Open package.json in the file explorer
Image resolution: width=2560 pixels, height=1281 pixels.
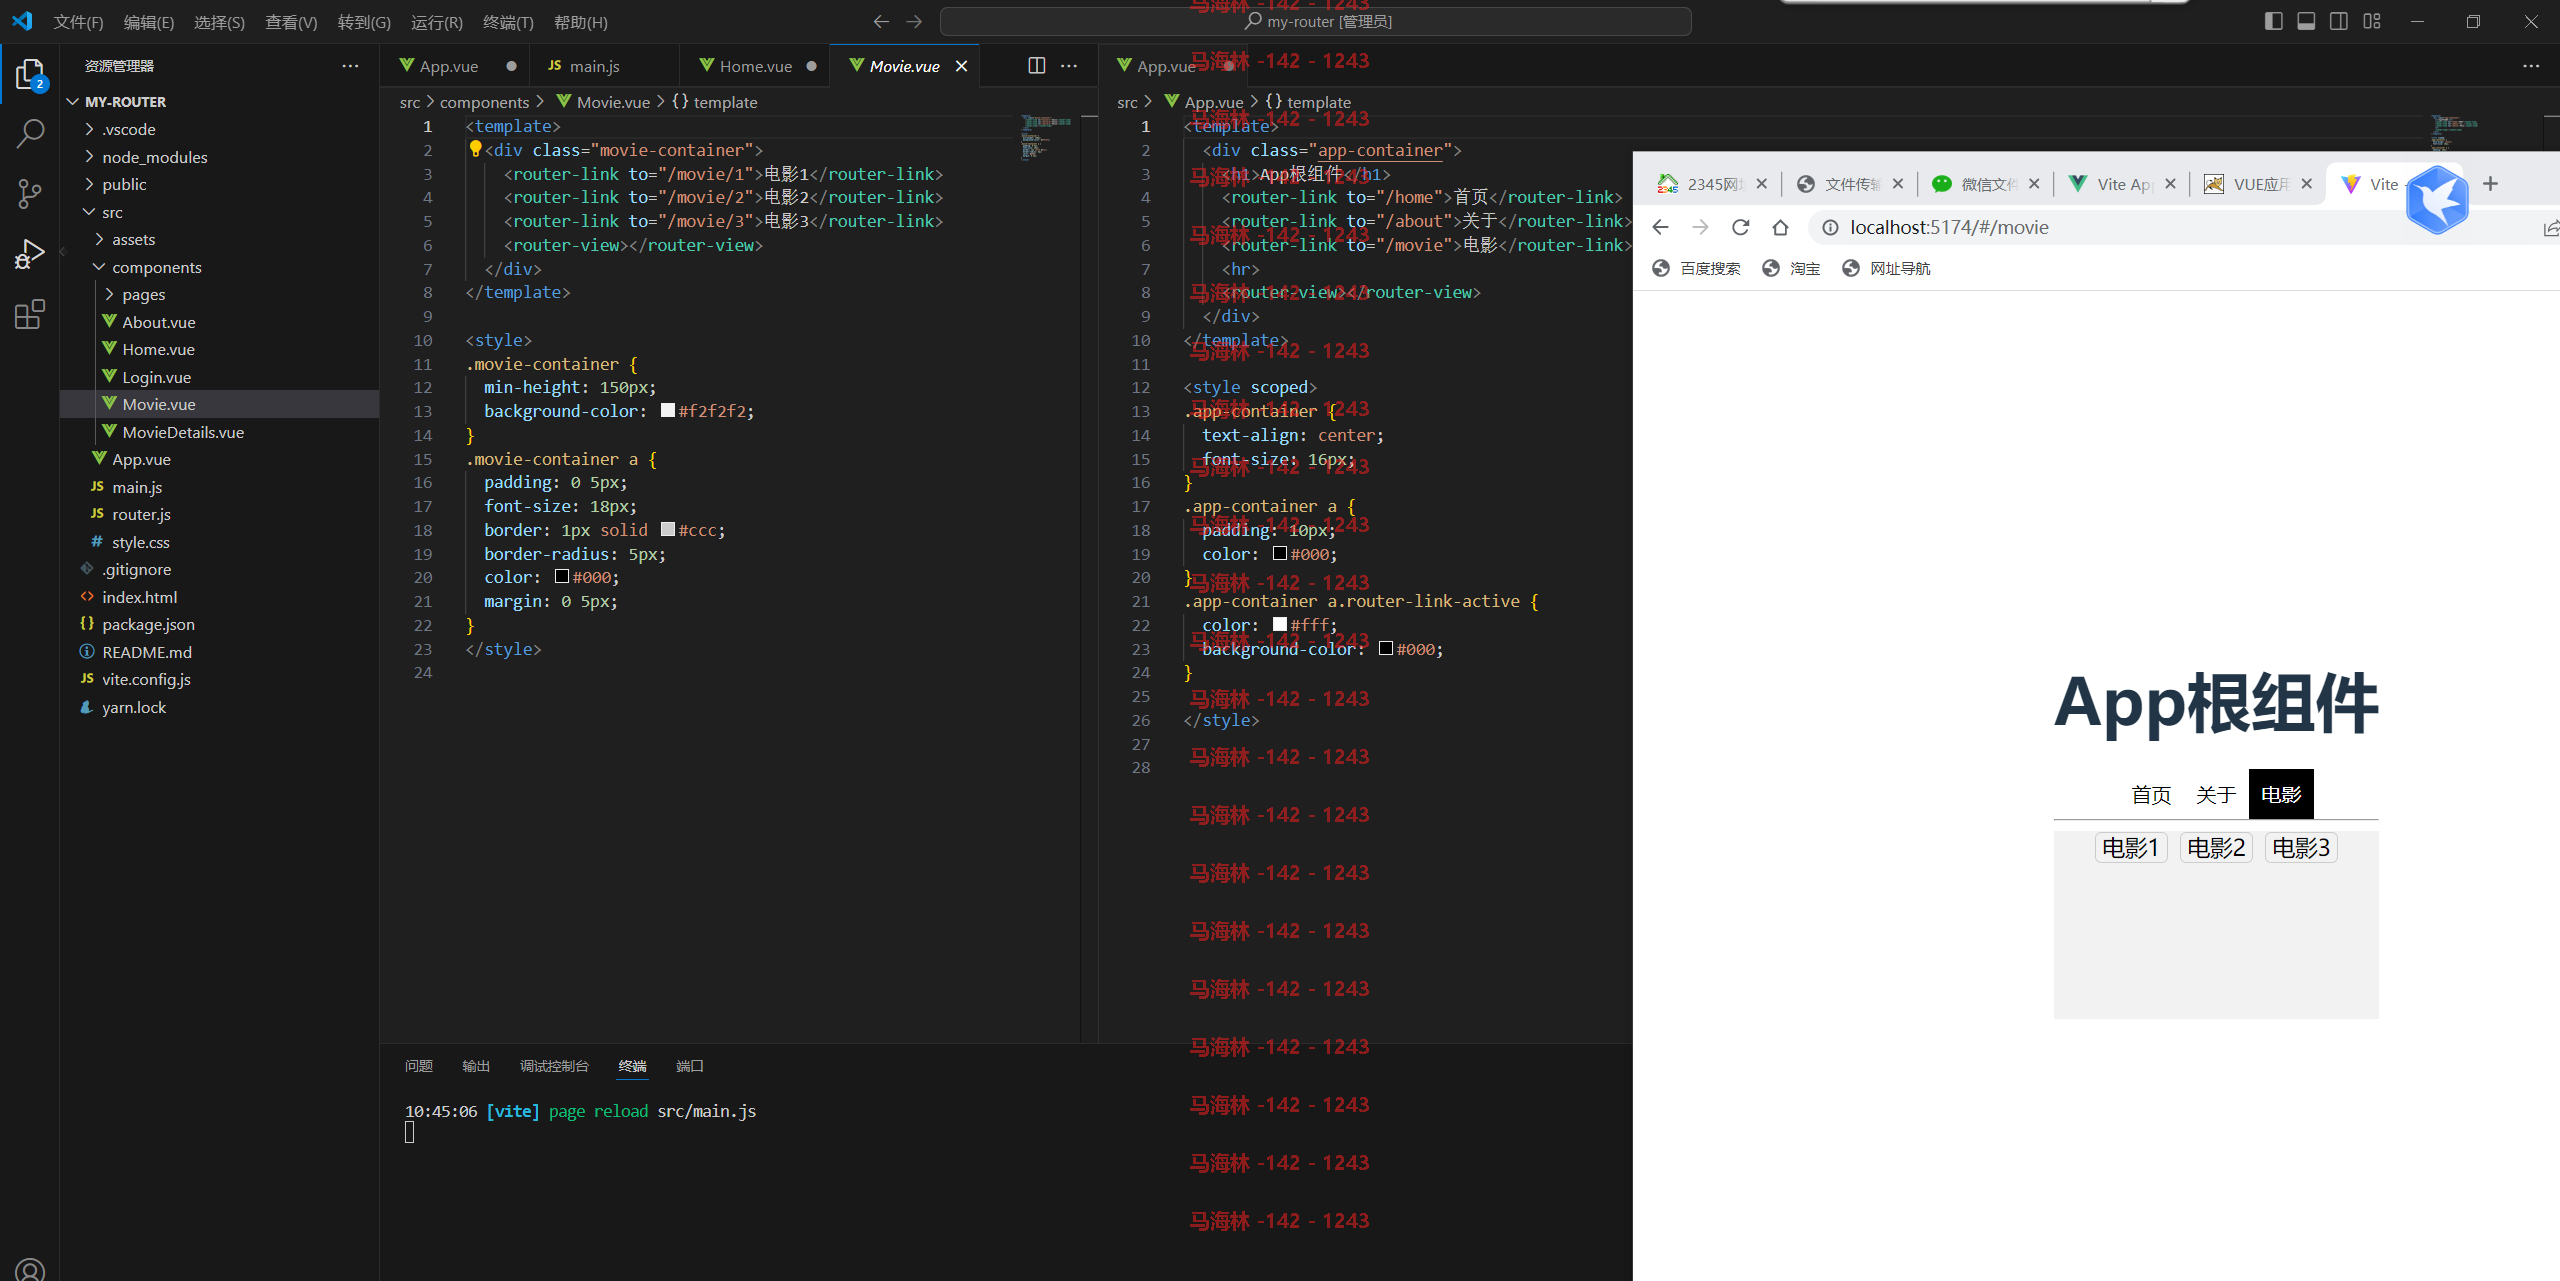(220, 624)
